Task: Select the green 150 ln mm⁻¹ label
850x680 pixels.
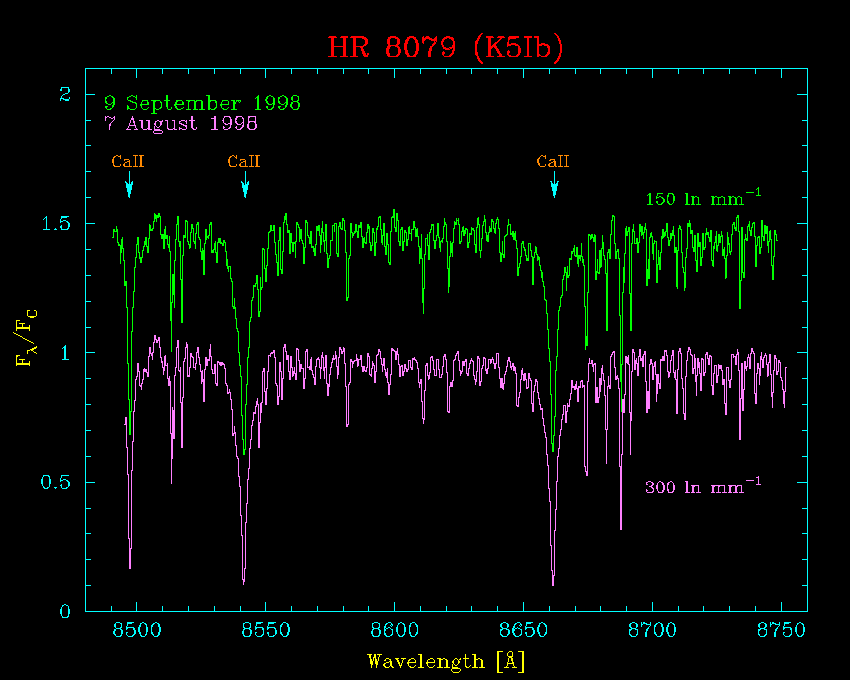Action: 703,199
